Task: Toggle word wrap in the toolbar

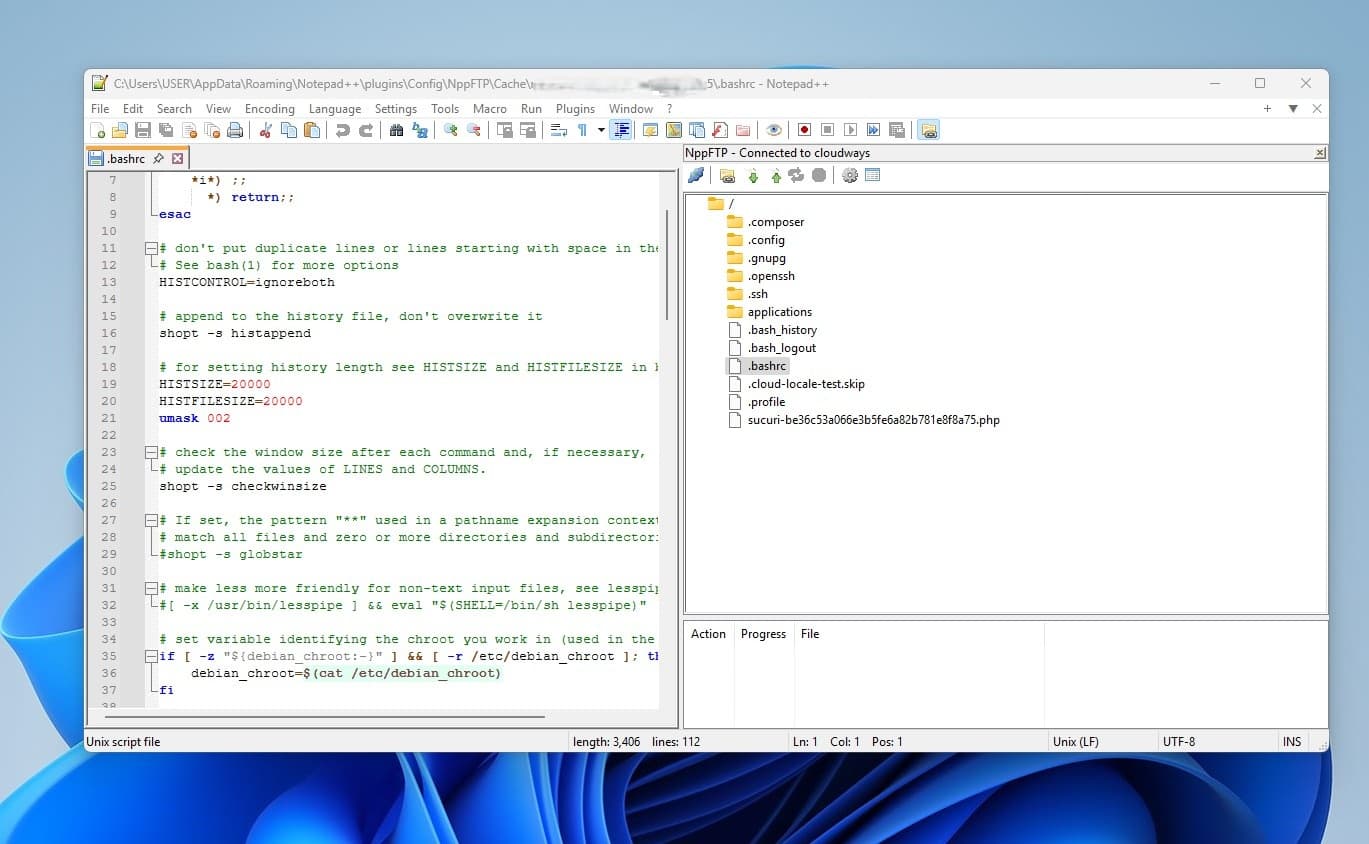Action: (558, 130)
